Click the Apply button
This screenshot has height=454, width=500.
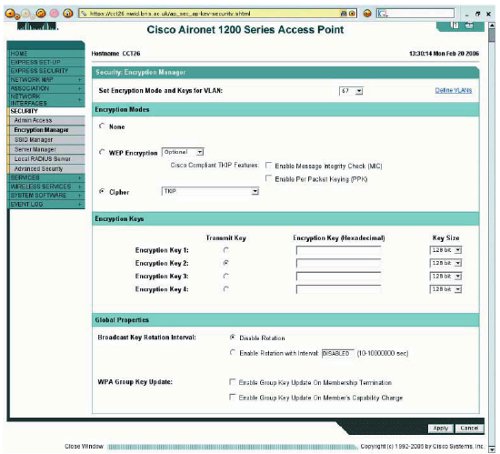(x=440, y=428)
